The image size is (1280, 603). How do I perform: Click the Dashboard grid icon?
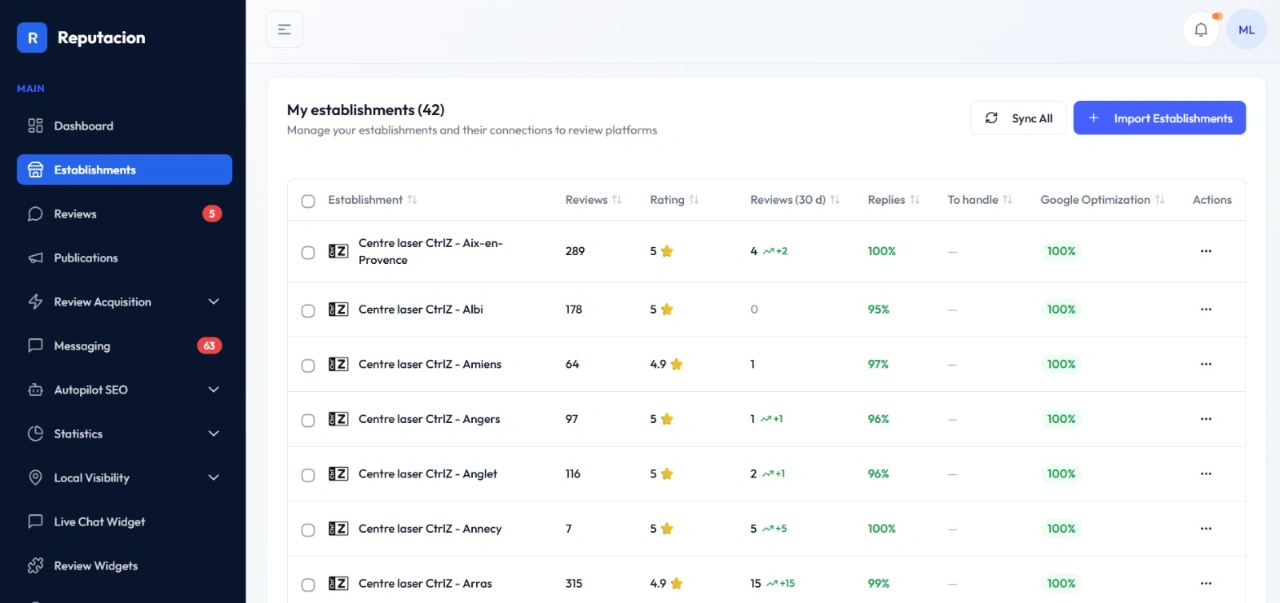click(x=35, y=126)
